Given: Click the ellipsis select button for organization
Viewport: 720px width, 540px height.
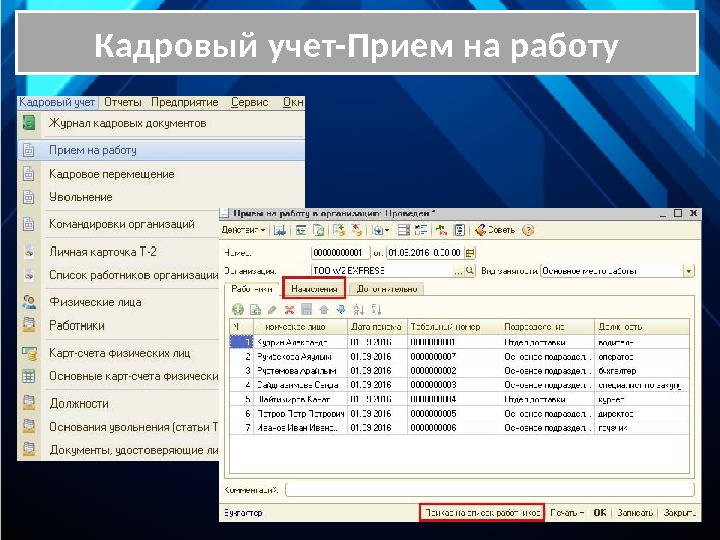Looking at the screenshot, I should coord(458,271).
